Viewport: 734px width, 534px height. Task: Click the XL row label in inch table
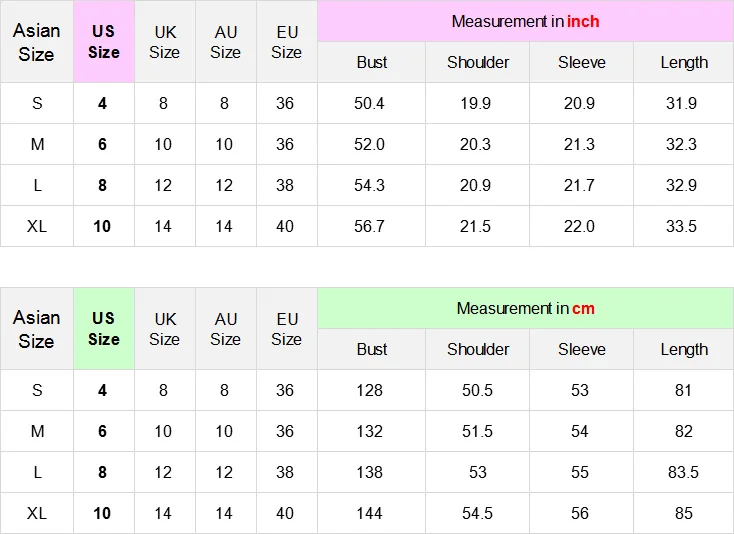pyautogui.click(x=37, y=227)
